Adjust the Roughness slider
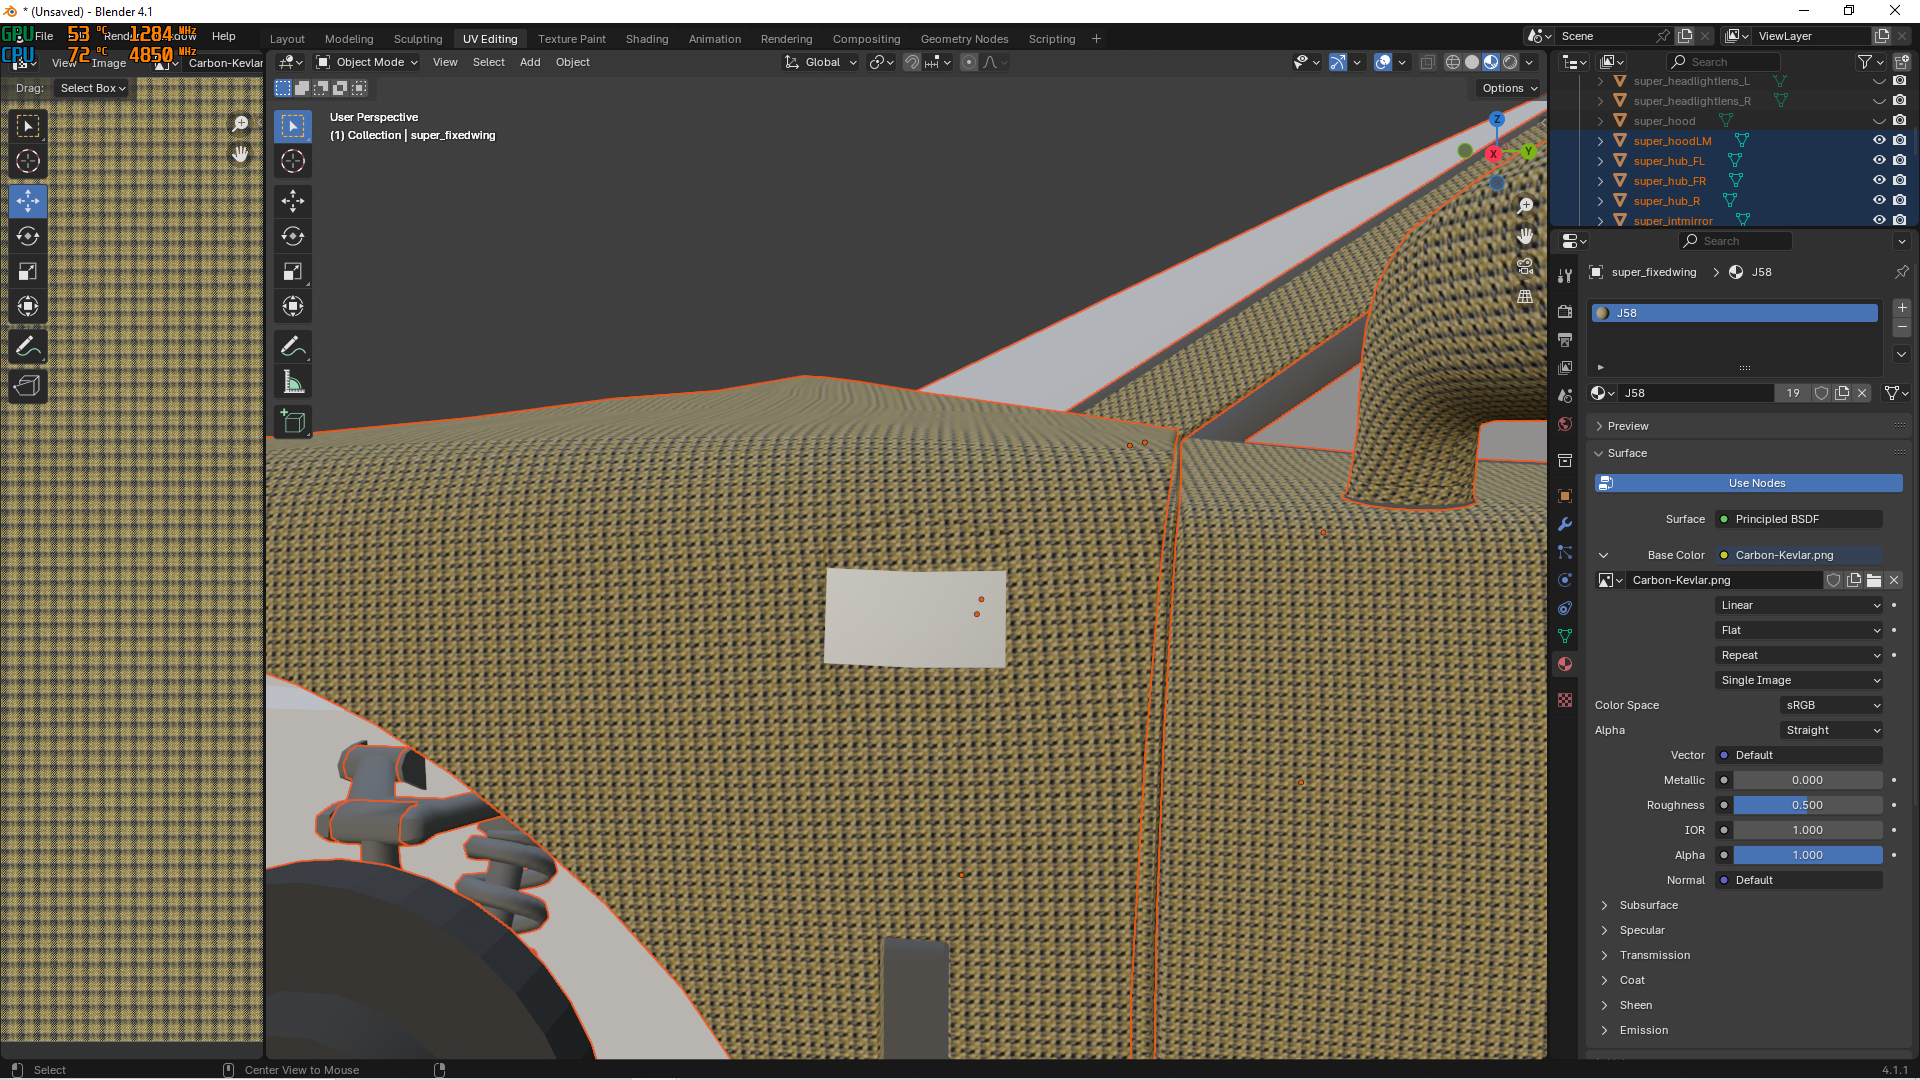Viewport: 1920px width, 1080px height. (x=1807, y=805)
